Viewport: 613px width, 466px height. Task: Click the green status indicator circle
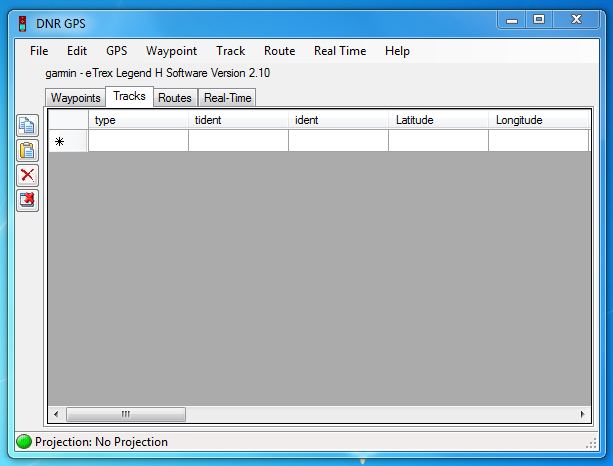tap(24, 442)
